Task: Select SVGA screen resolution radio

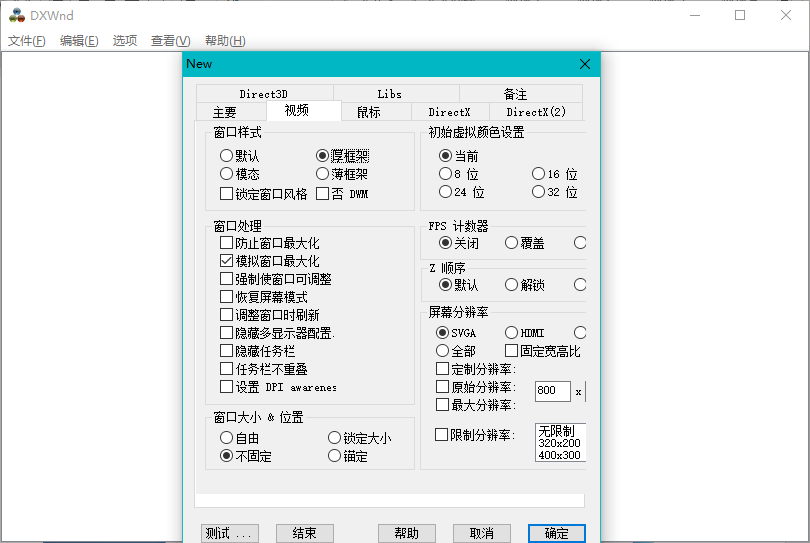Action: pos(442,333)
